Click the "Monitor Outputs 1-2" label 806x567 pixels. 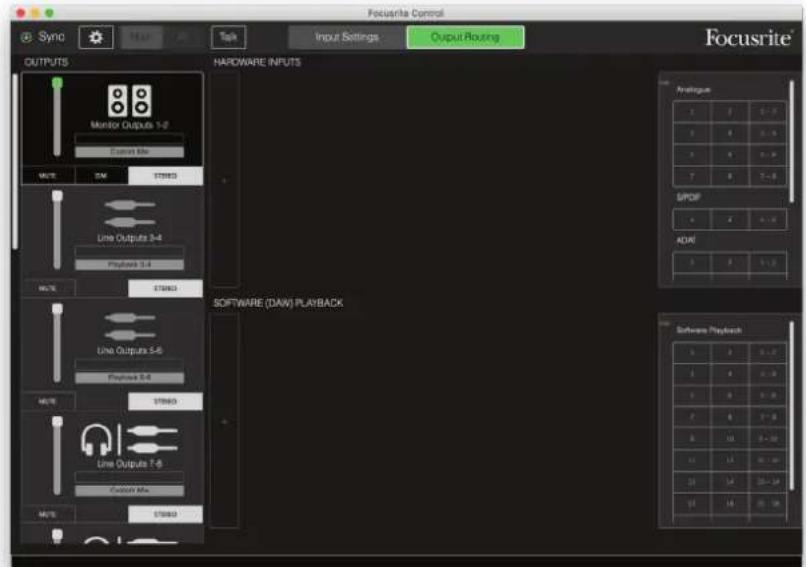(x=130, y=125)
